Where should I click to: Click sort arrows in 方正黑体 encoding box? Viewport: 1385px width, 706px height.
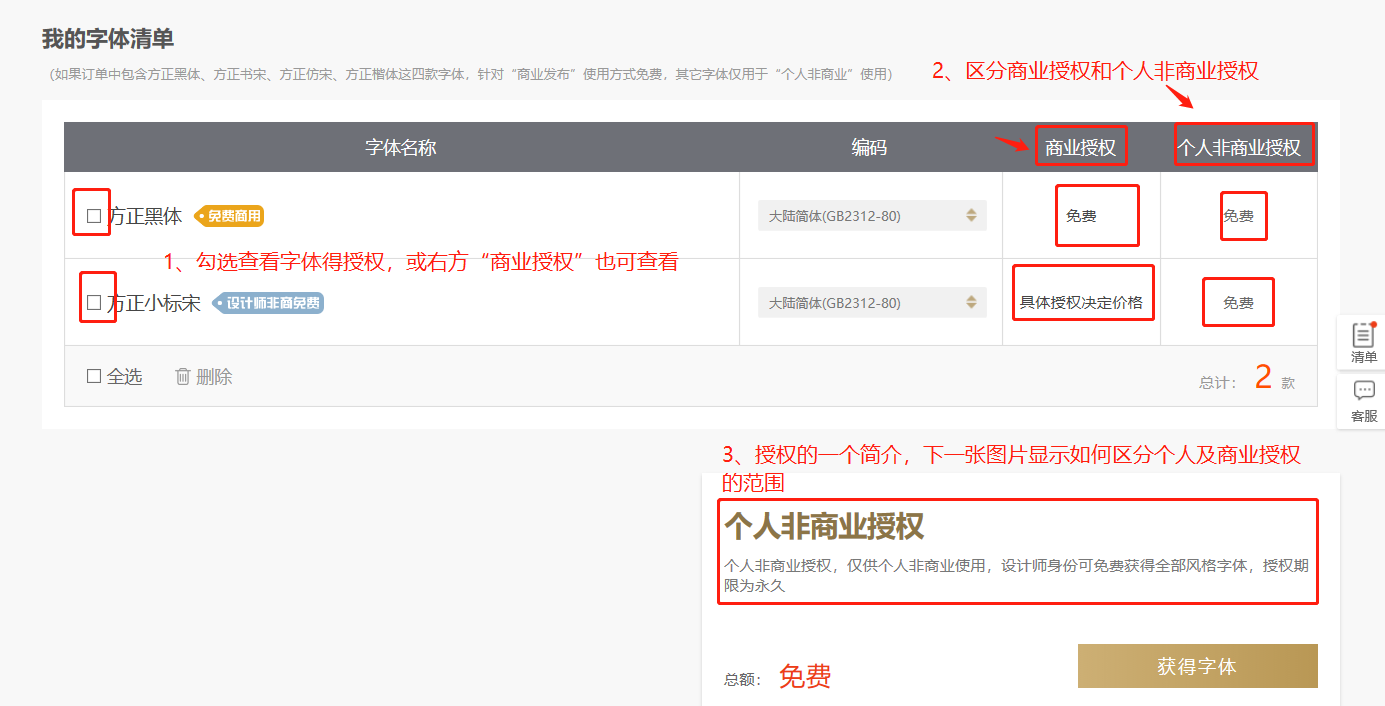[x=970, y=215]
